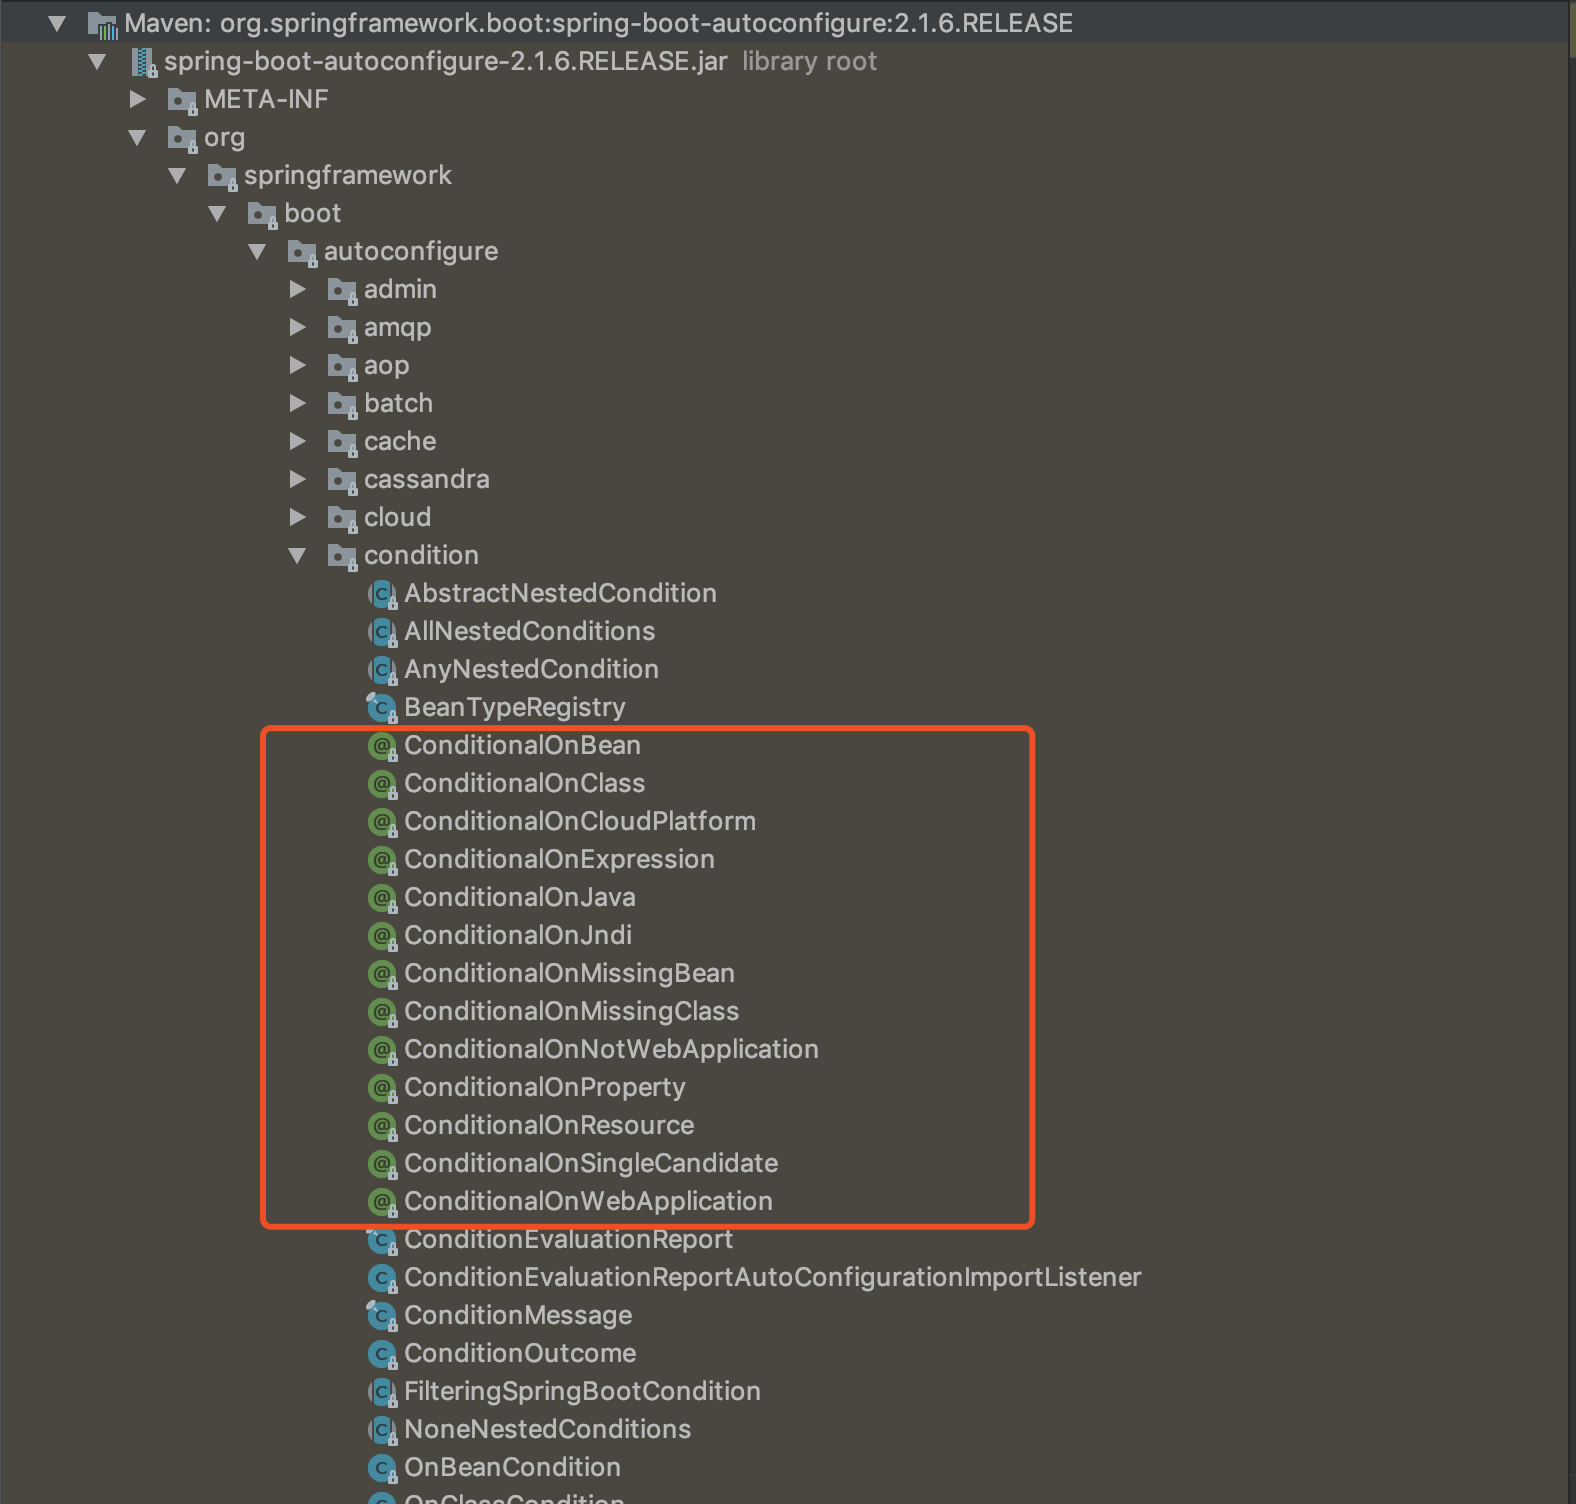
Task: Click the OnBeanCondition class icon
Action: [382, 1469]
